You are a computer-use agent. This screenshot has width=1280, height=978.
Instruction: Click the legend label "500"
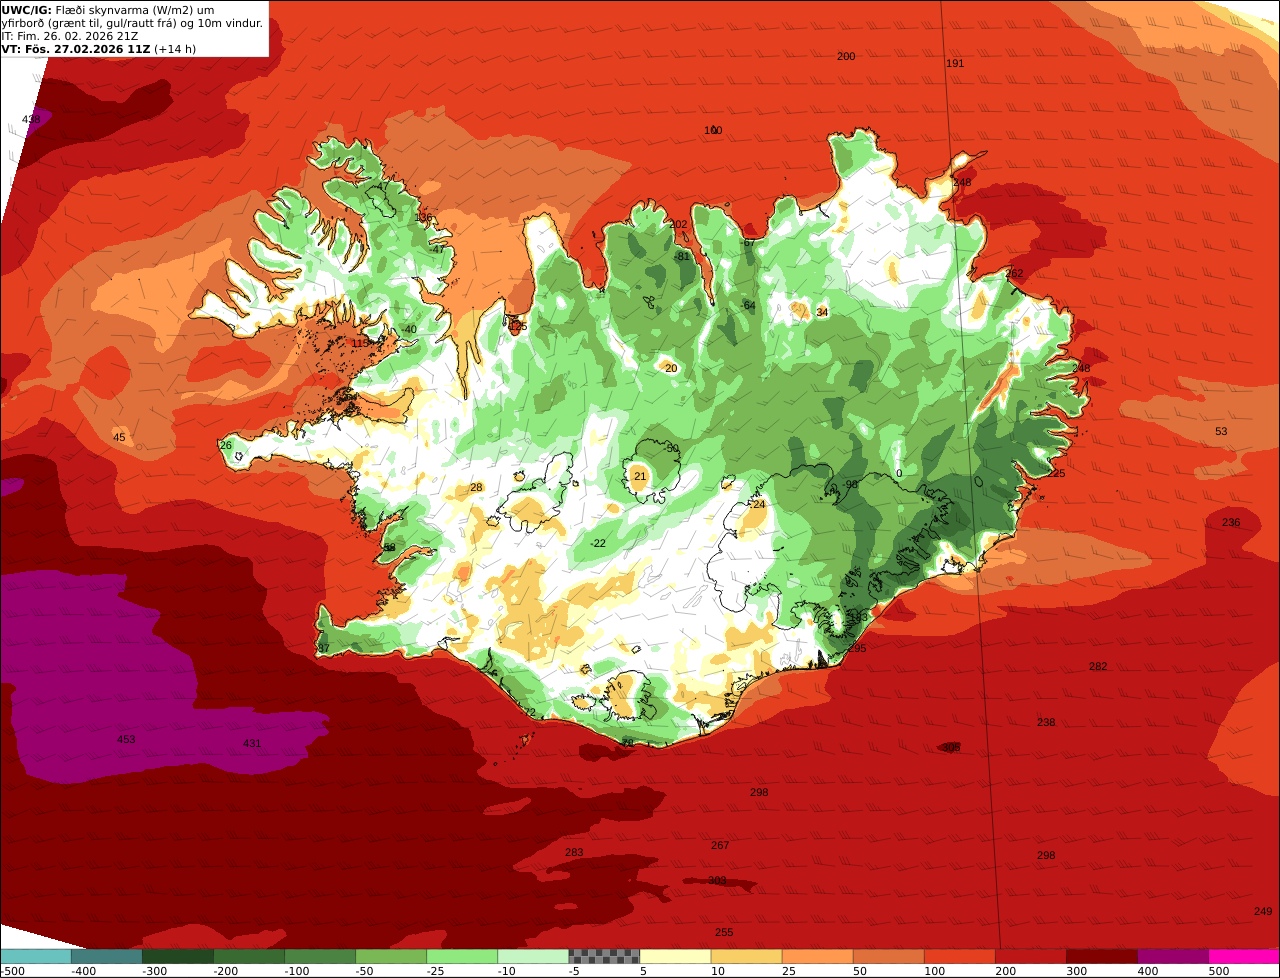(1219, 971)
